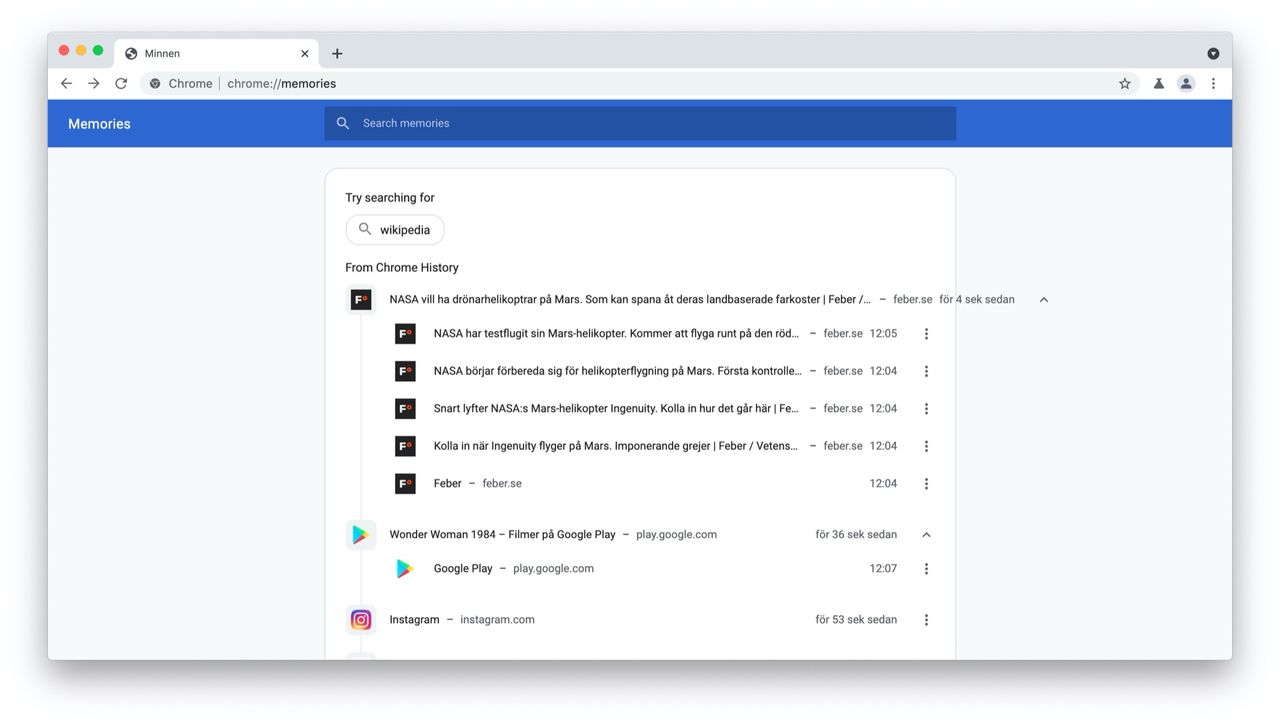
Task: Click the Feber favicon beside NASA börjar förbereda
Action: tap(405, 371)
